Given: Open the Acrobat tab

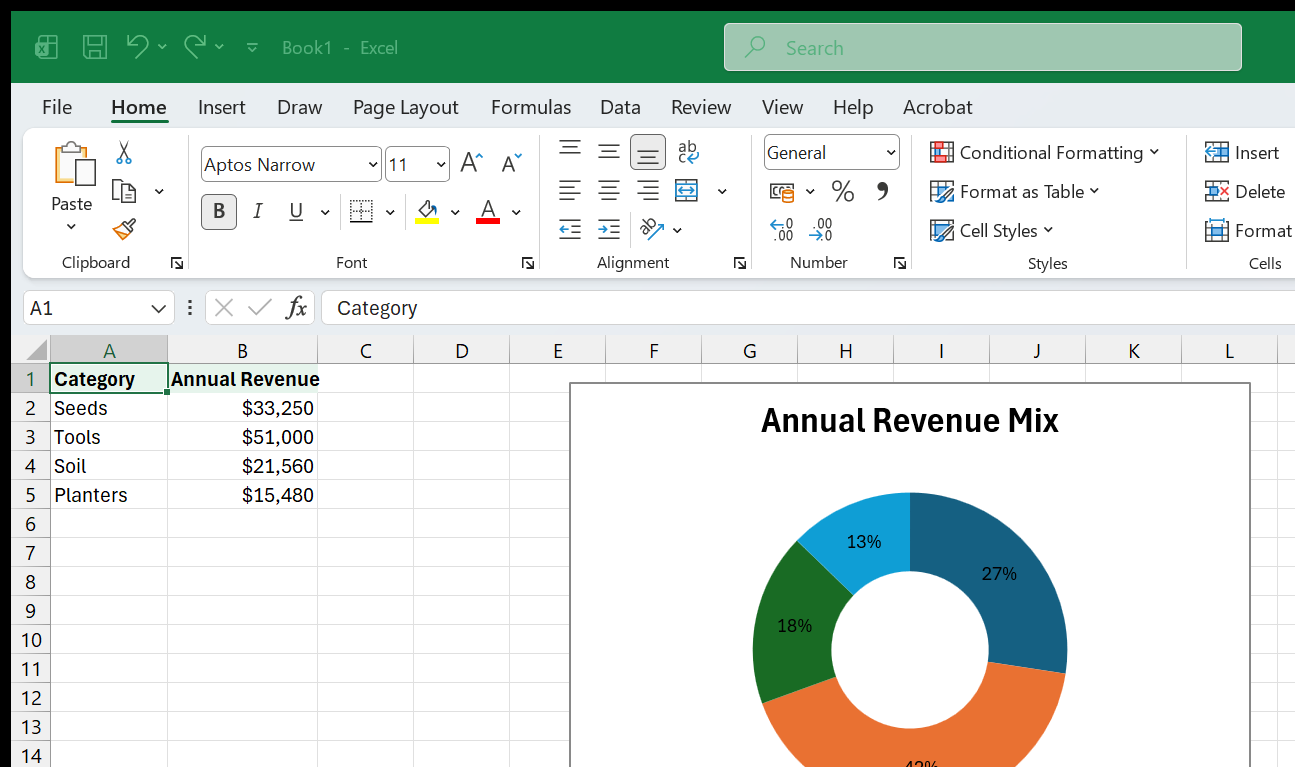Looking at the screenshot, I should 938,107.
